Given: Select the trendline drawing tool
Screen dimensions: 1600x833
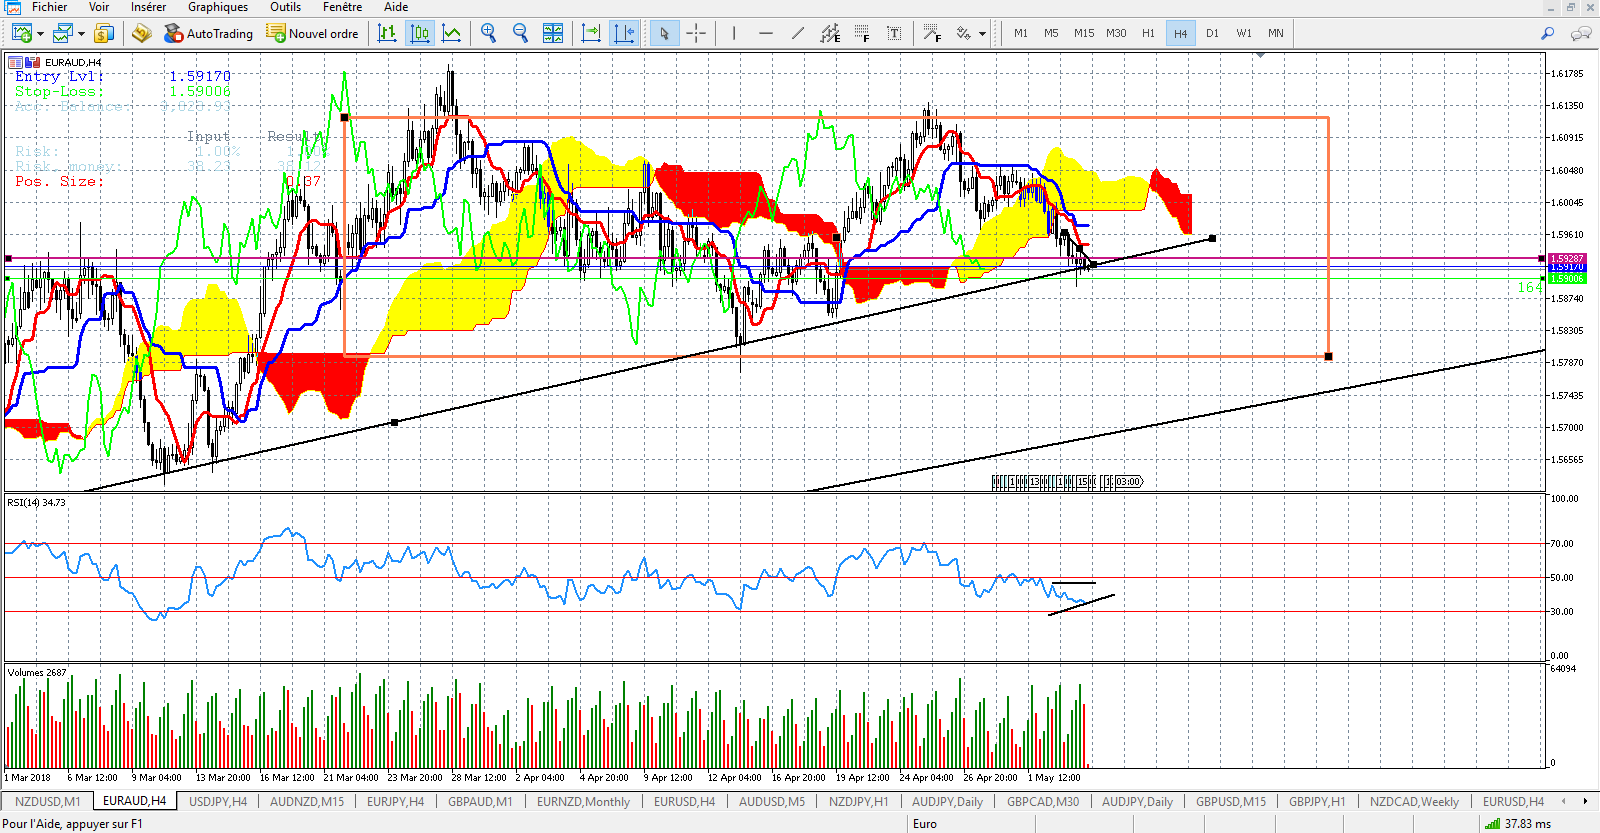Looking at the screenshot, I should click(797, 33).
